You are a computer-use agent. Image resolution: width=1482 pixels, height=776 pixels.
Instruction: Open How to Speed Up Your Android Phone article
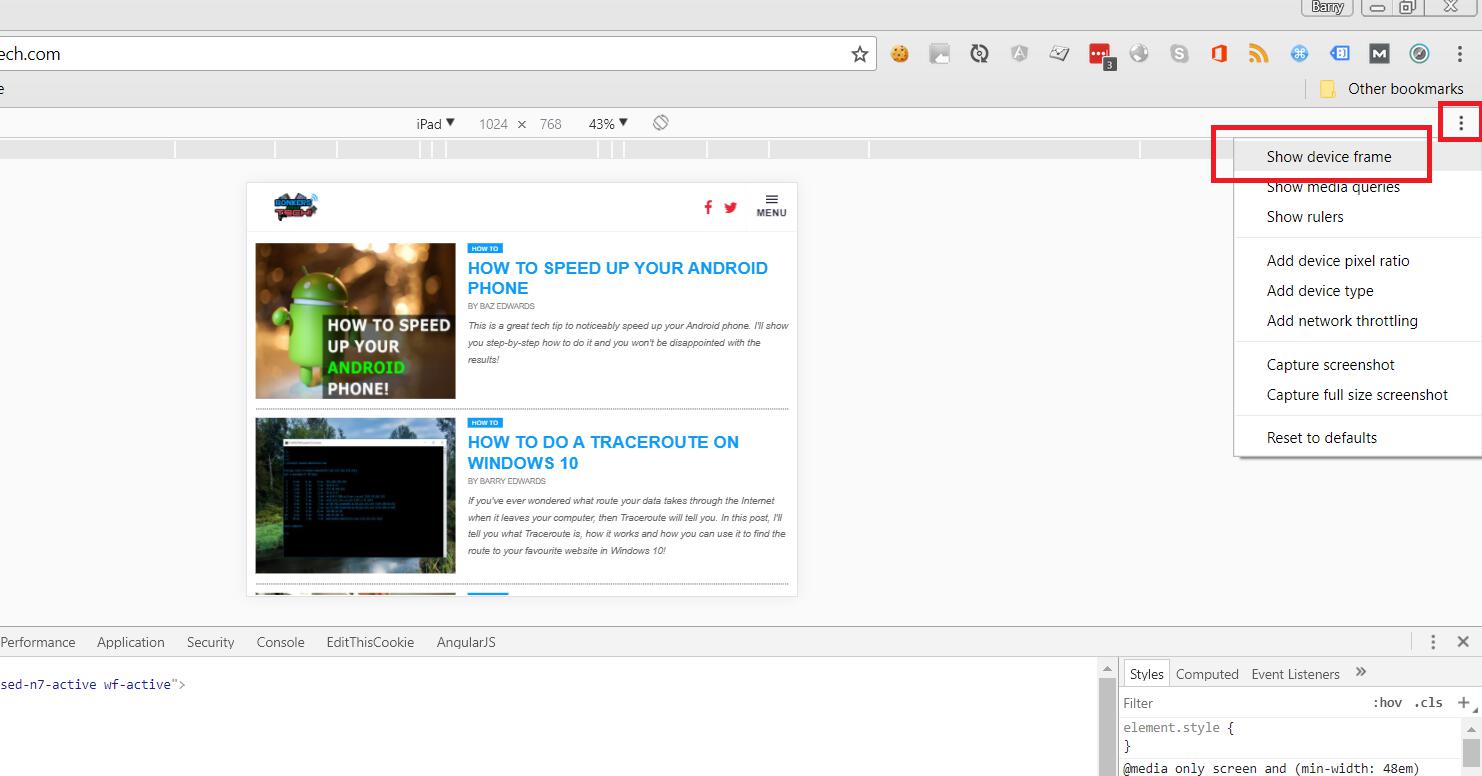[617, 278]
